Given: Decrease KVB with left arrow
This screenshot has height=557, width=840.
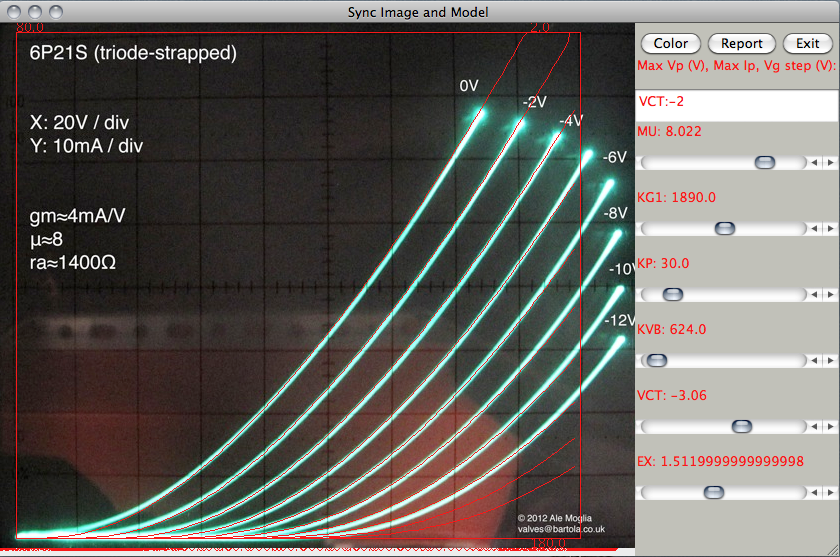Looking at the screenshot, I should (x=815, y=360).
